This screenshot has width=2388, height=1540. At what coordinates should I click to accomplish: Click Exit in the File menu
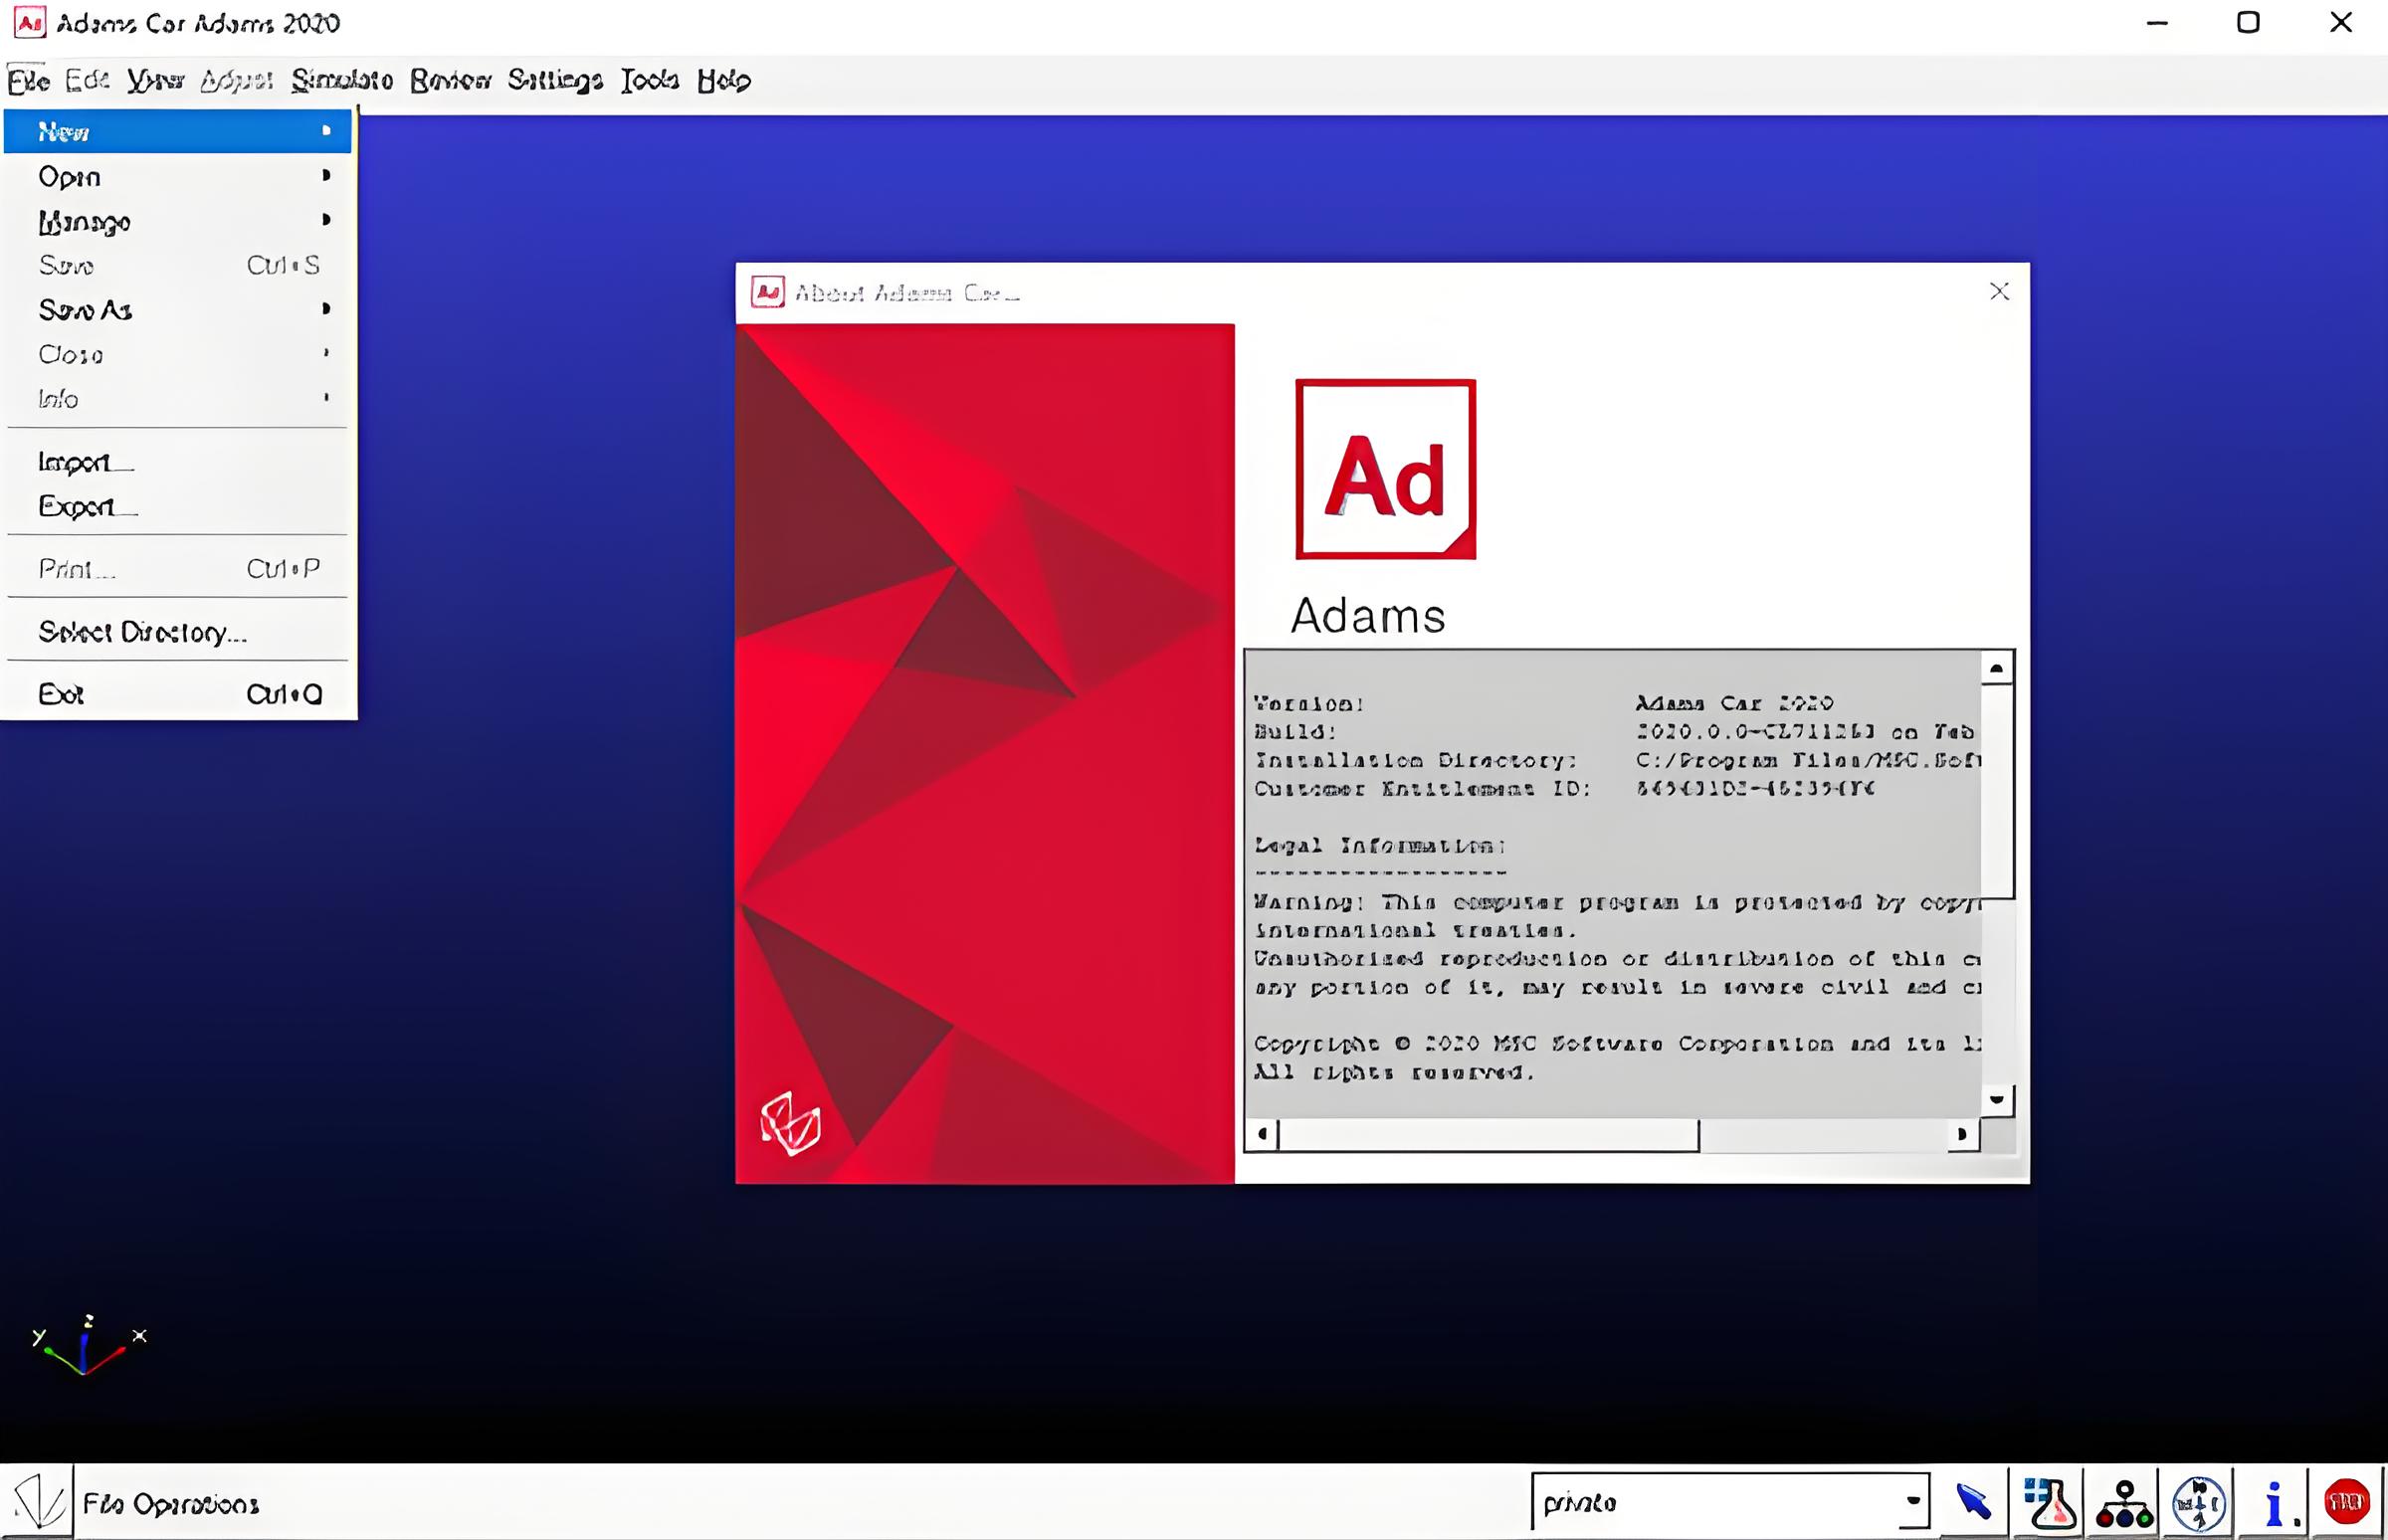(62, 694)
